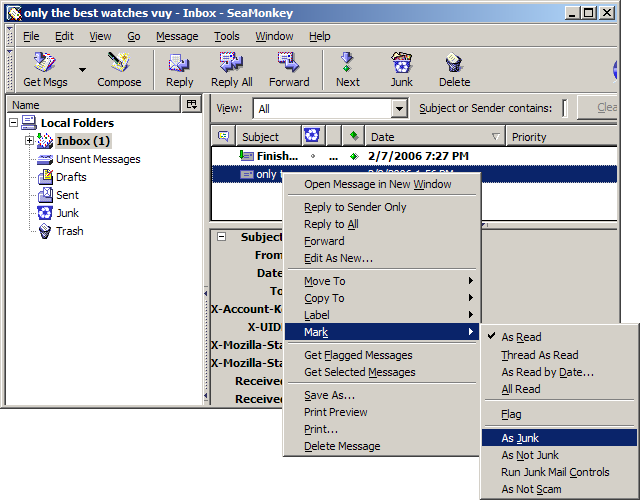
Task: Open the Tools menu
Action: coord(227,36)
